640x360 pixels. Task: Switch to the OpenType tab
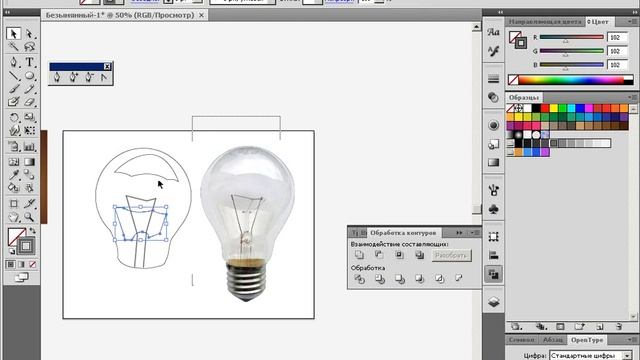click(x=587, y=340)
